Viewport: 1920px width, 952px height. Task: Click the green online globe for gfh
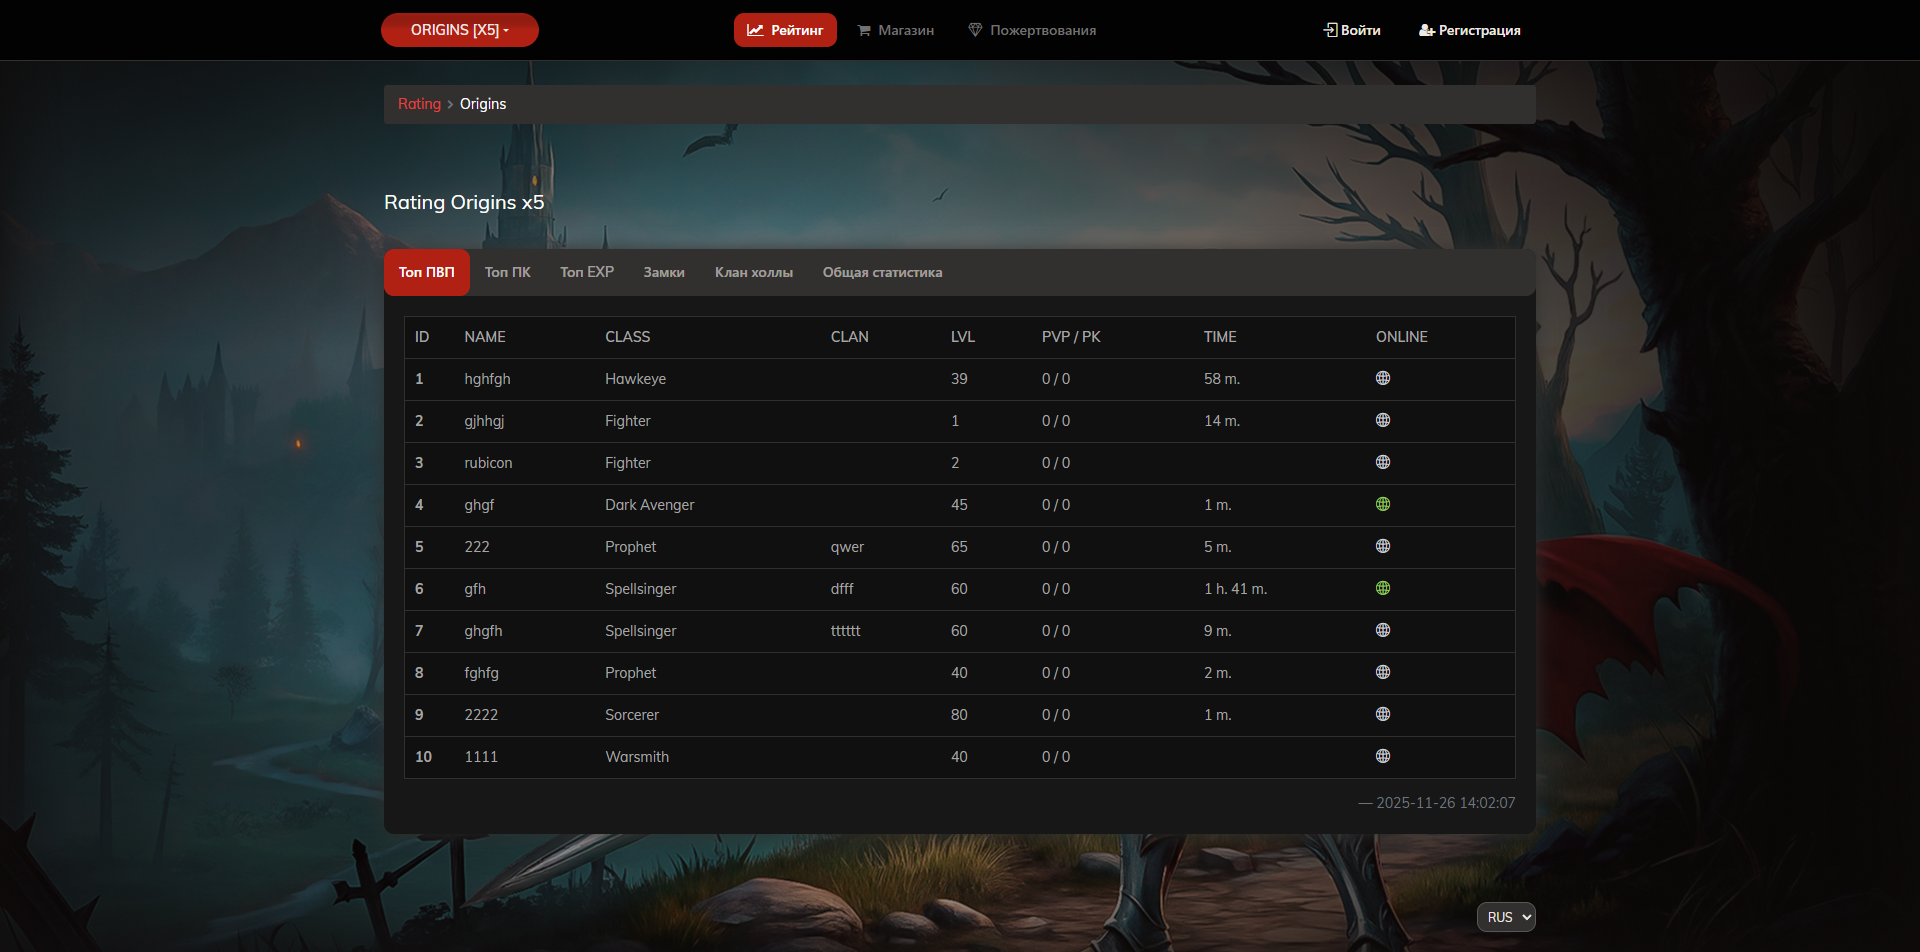[x=1383, y=589]
